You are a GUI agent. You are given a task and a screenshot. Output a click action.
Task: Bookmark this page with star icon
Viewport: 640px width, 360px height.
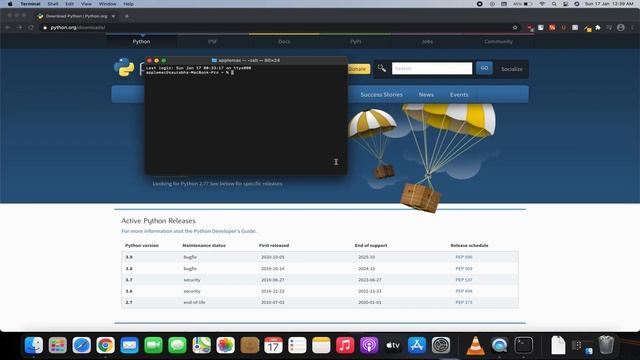515,27
